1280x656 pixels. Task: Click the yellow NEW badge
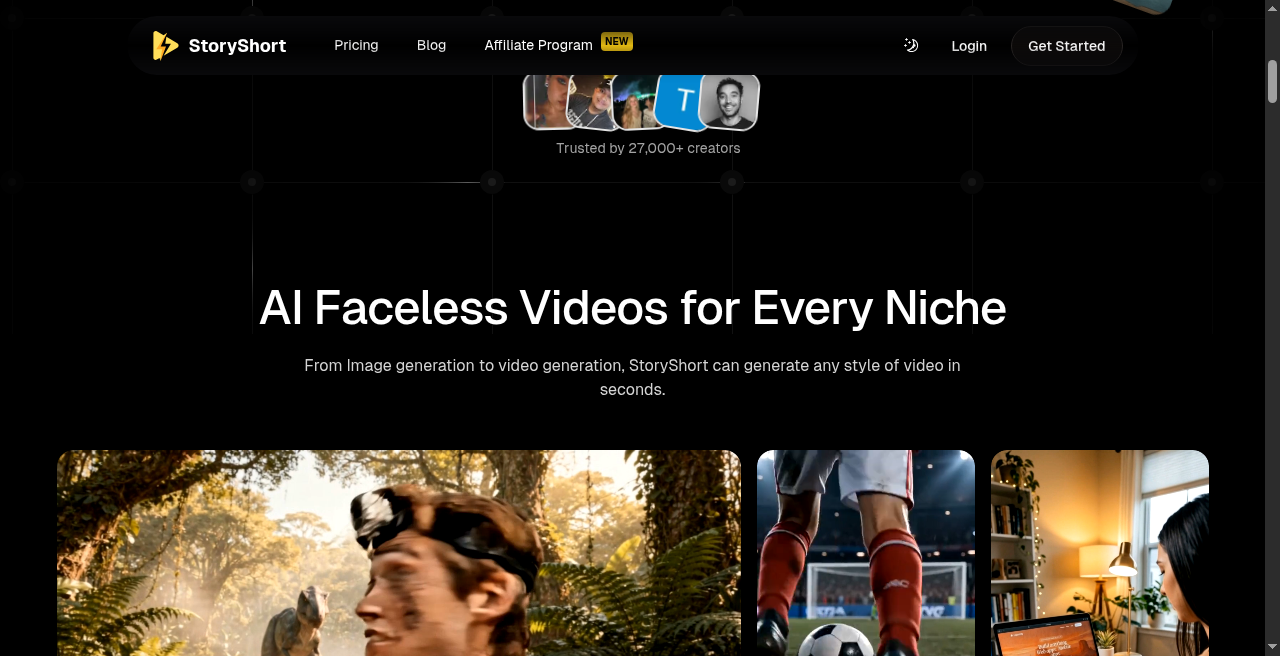point(617,41)
